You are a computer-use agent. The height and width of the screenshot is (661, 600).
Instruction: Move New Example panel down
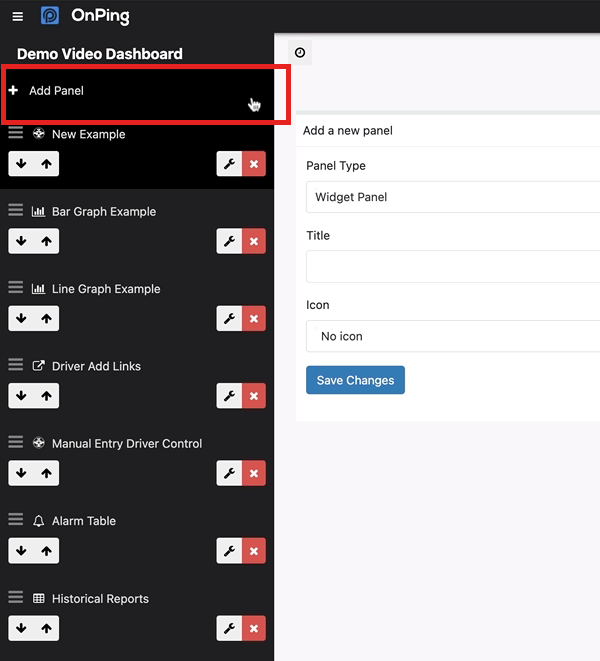click(x=21, y=164)
